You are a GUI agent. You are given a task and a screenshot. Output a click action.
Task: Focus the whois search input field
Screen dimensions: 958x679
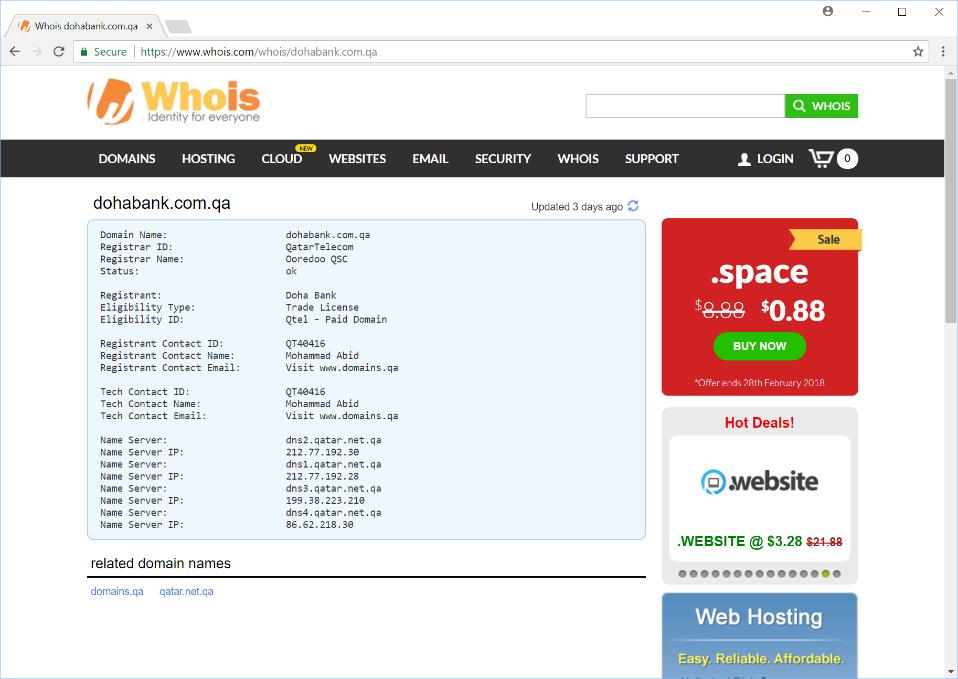685,106
